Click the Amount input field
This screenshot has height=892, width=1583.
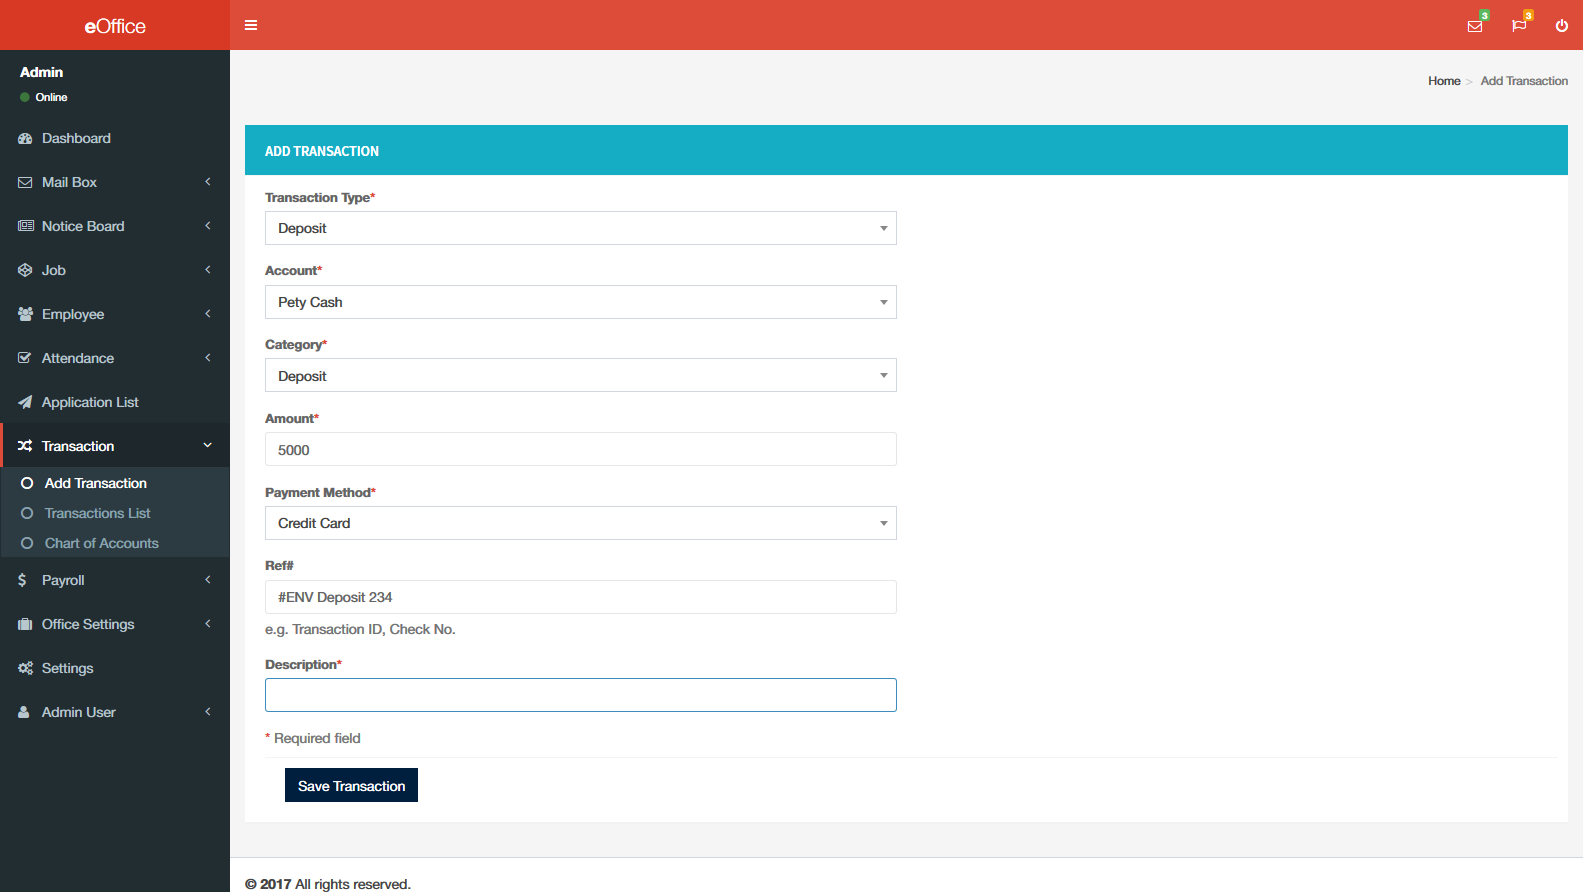tap(580, 450)
